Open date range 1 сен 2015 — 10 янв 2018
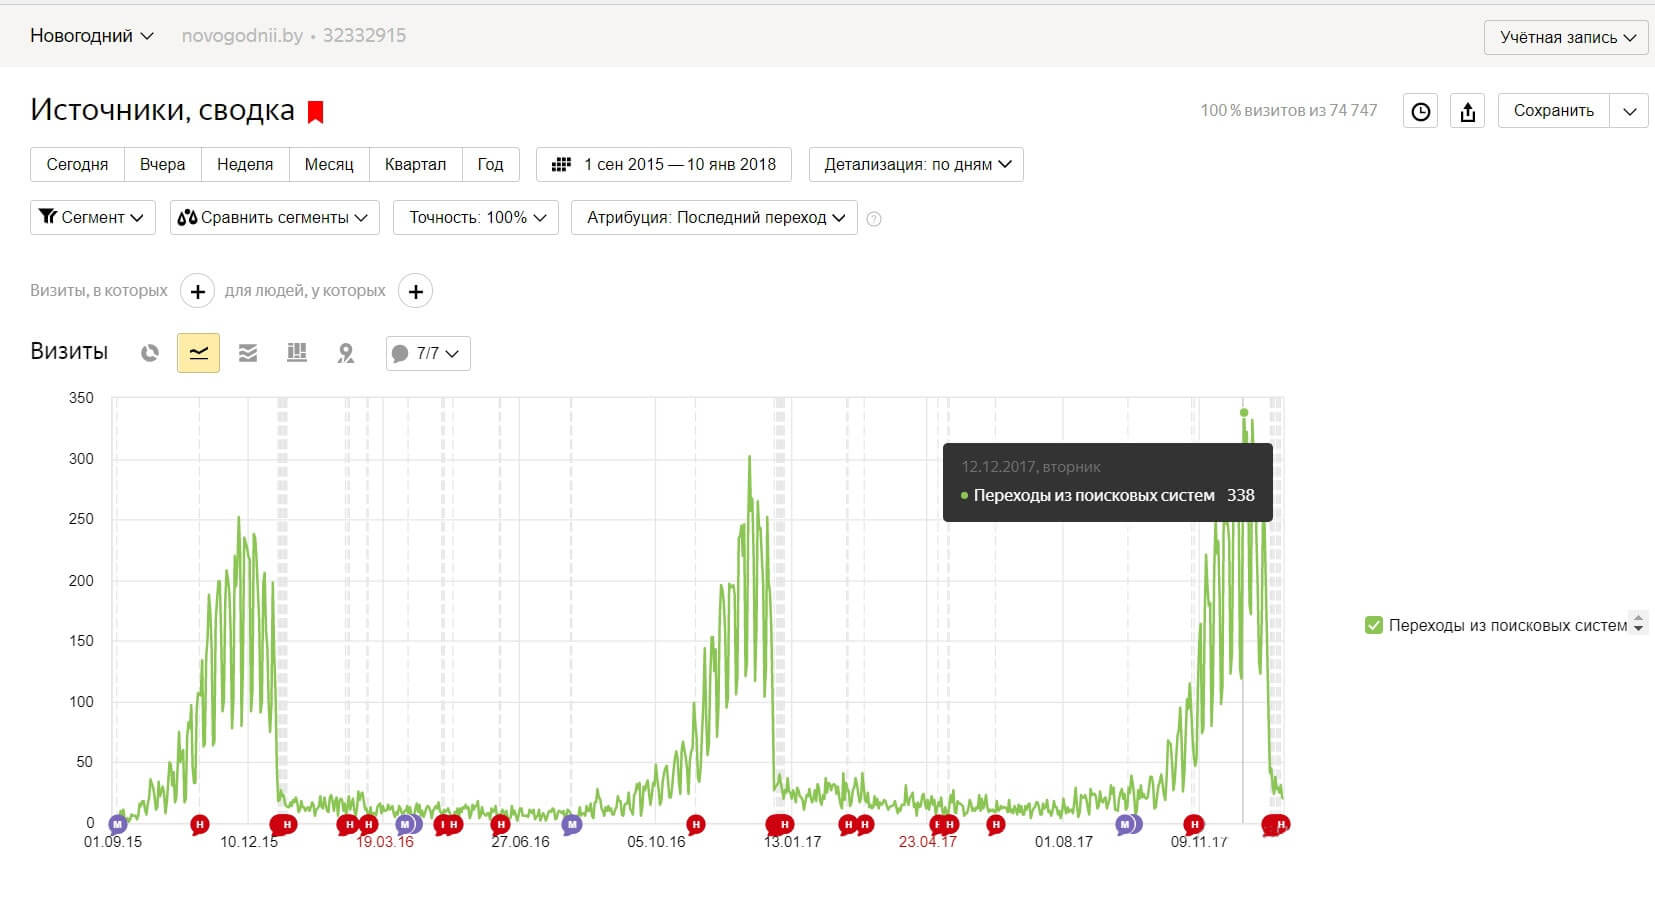Screen dimensions: 1655x922 click(664, 164)
